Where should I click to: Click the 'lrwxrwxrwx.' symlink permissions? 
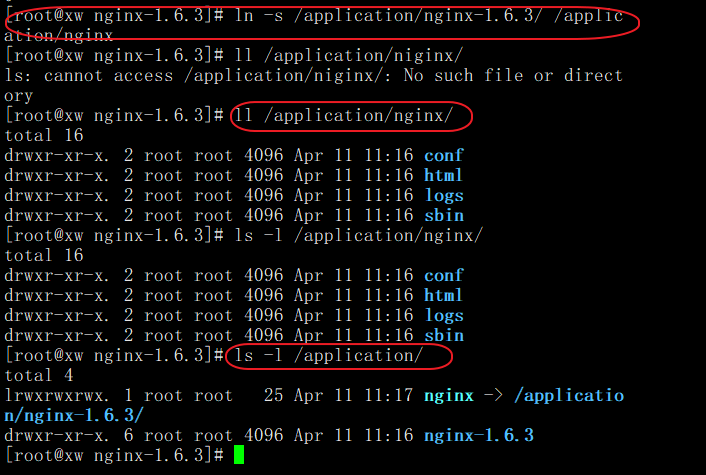[57, 395]
